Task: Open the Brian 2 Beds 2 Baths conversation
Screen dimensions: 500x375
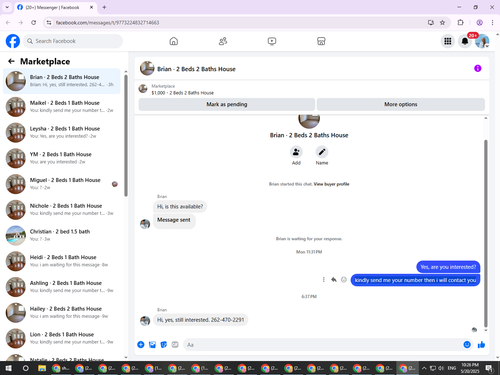Action: click(62, 81)
